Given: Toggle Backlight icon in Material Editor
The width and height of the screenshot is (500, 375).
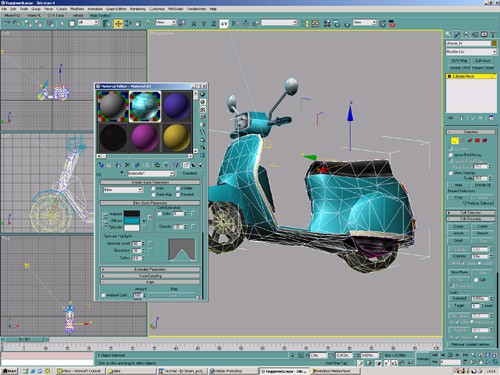Looking at the screenshot, I should click(202, 102).
